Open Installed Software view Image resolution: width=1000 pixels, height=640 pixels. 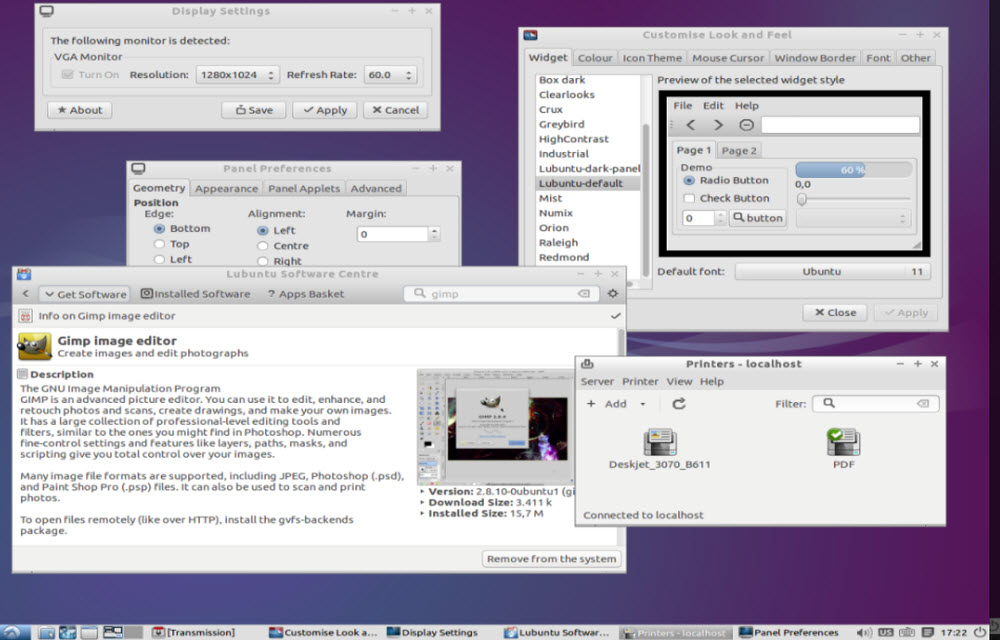point(195,294)
